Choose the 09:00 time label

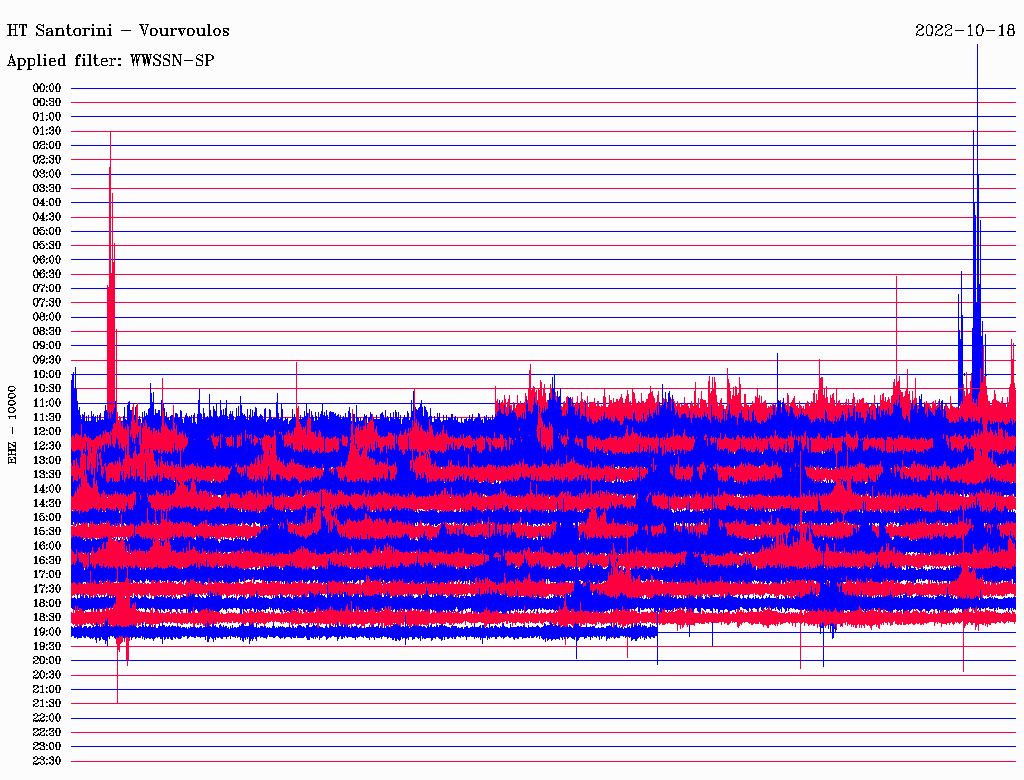tap(47, 345)
